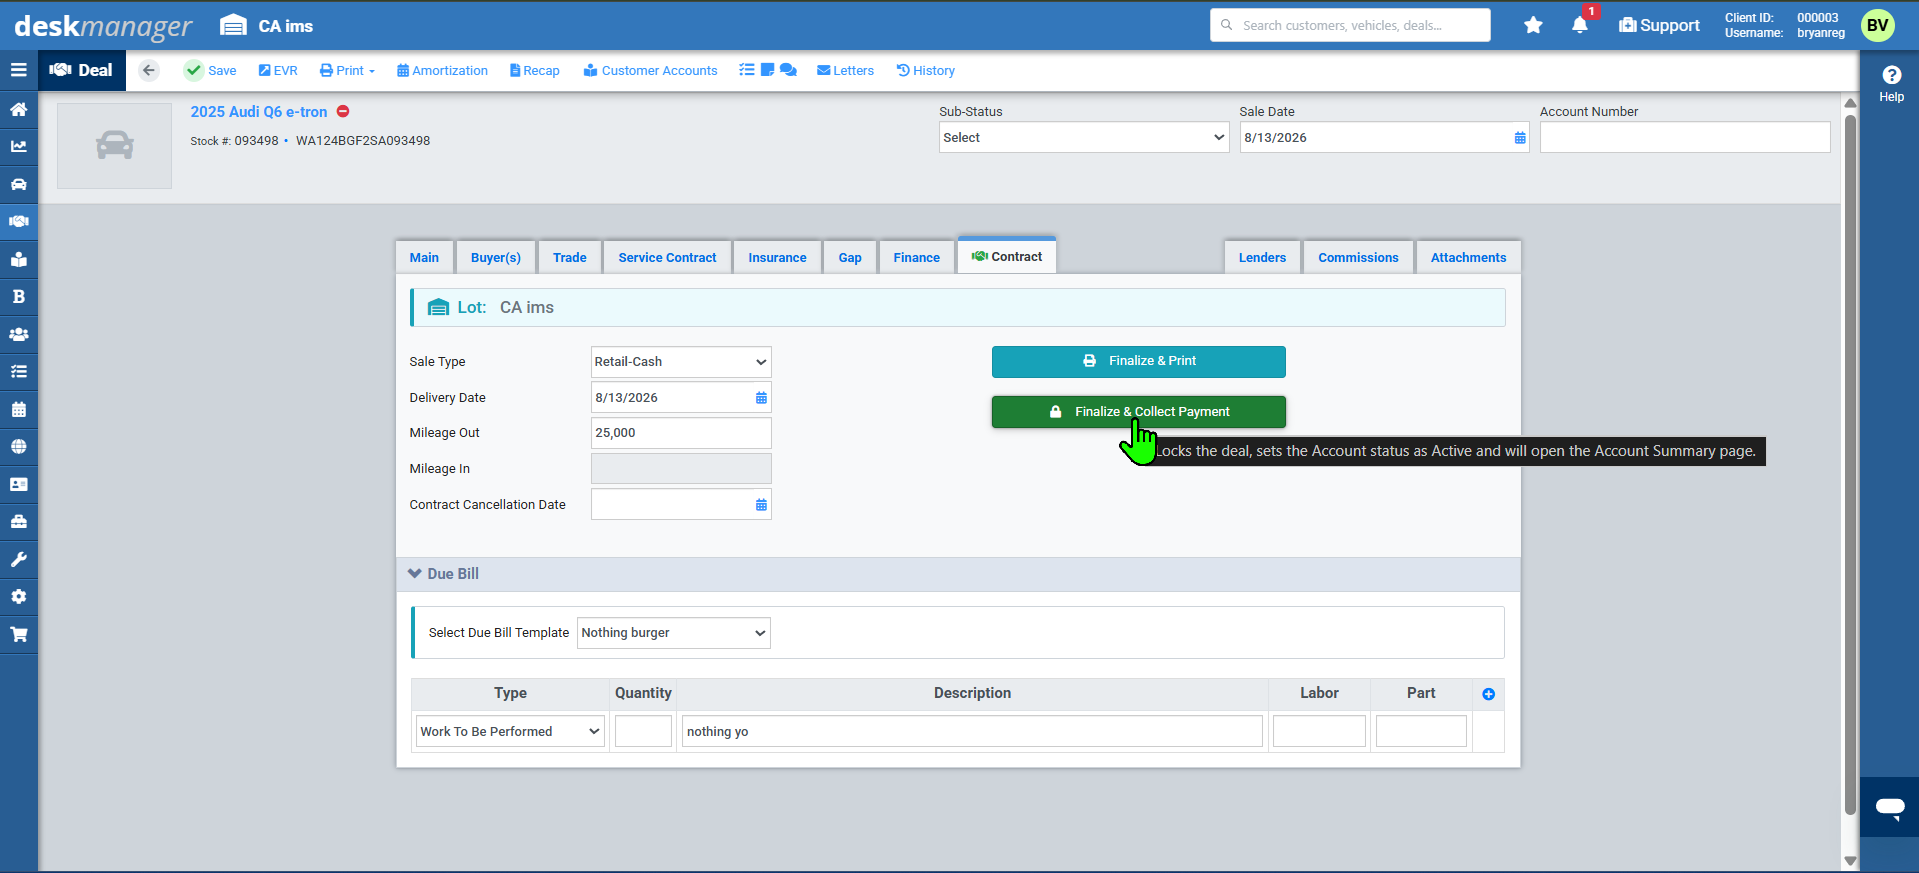The width and height of the screenshot is (1919, 873).
Task: Switch to the Service Contract tab
Action: coord(667,257)
